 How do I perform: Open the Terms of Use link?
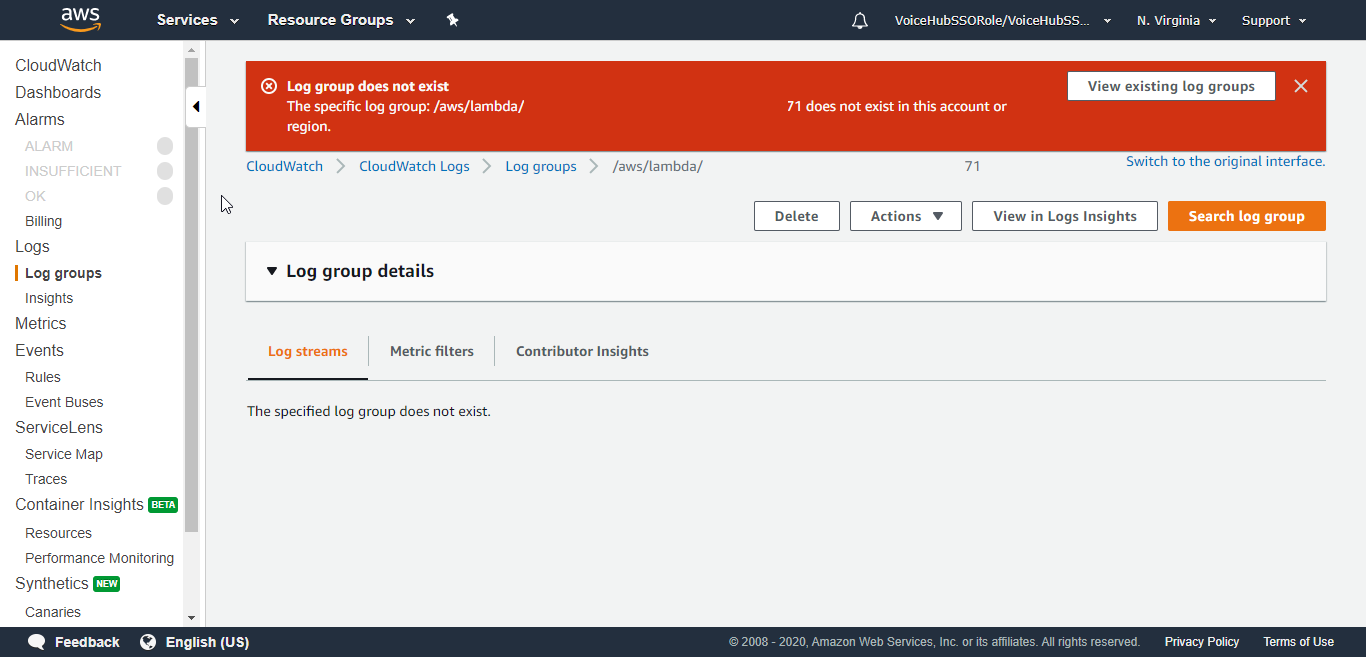coord(1298,642)
